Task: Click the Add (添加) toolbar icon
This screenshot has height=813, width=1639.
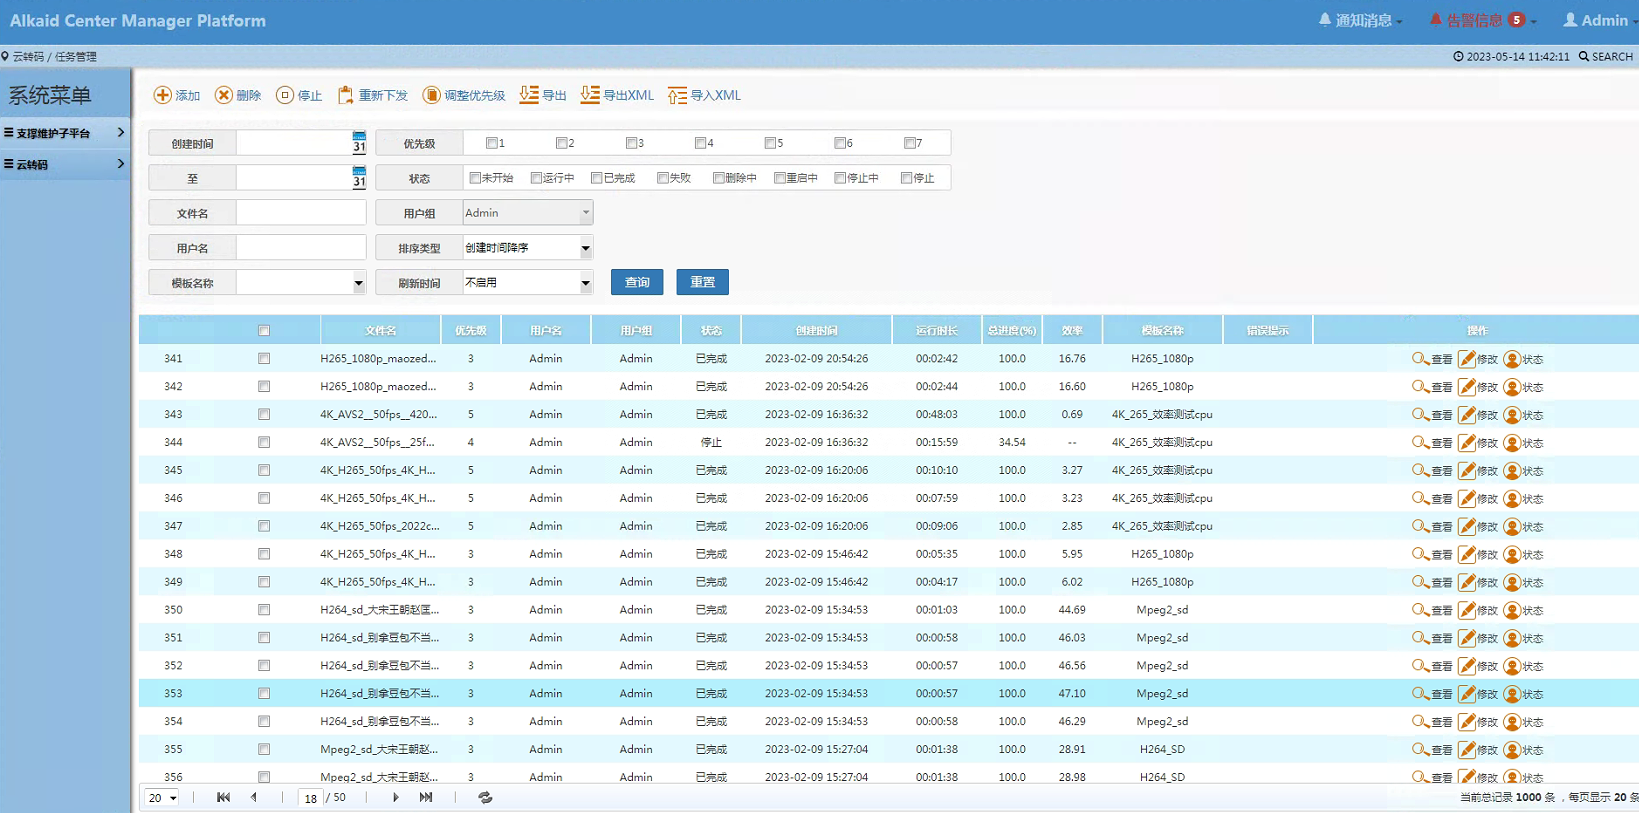Action: [162, 95]
